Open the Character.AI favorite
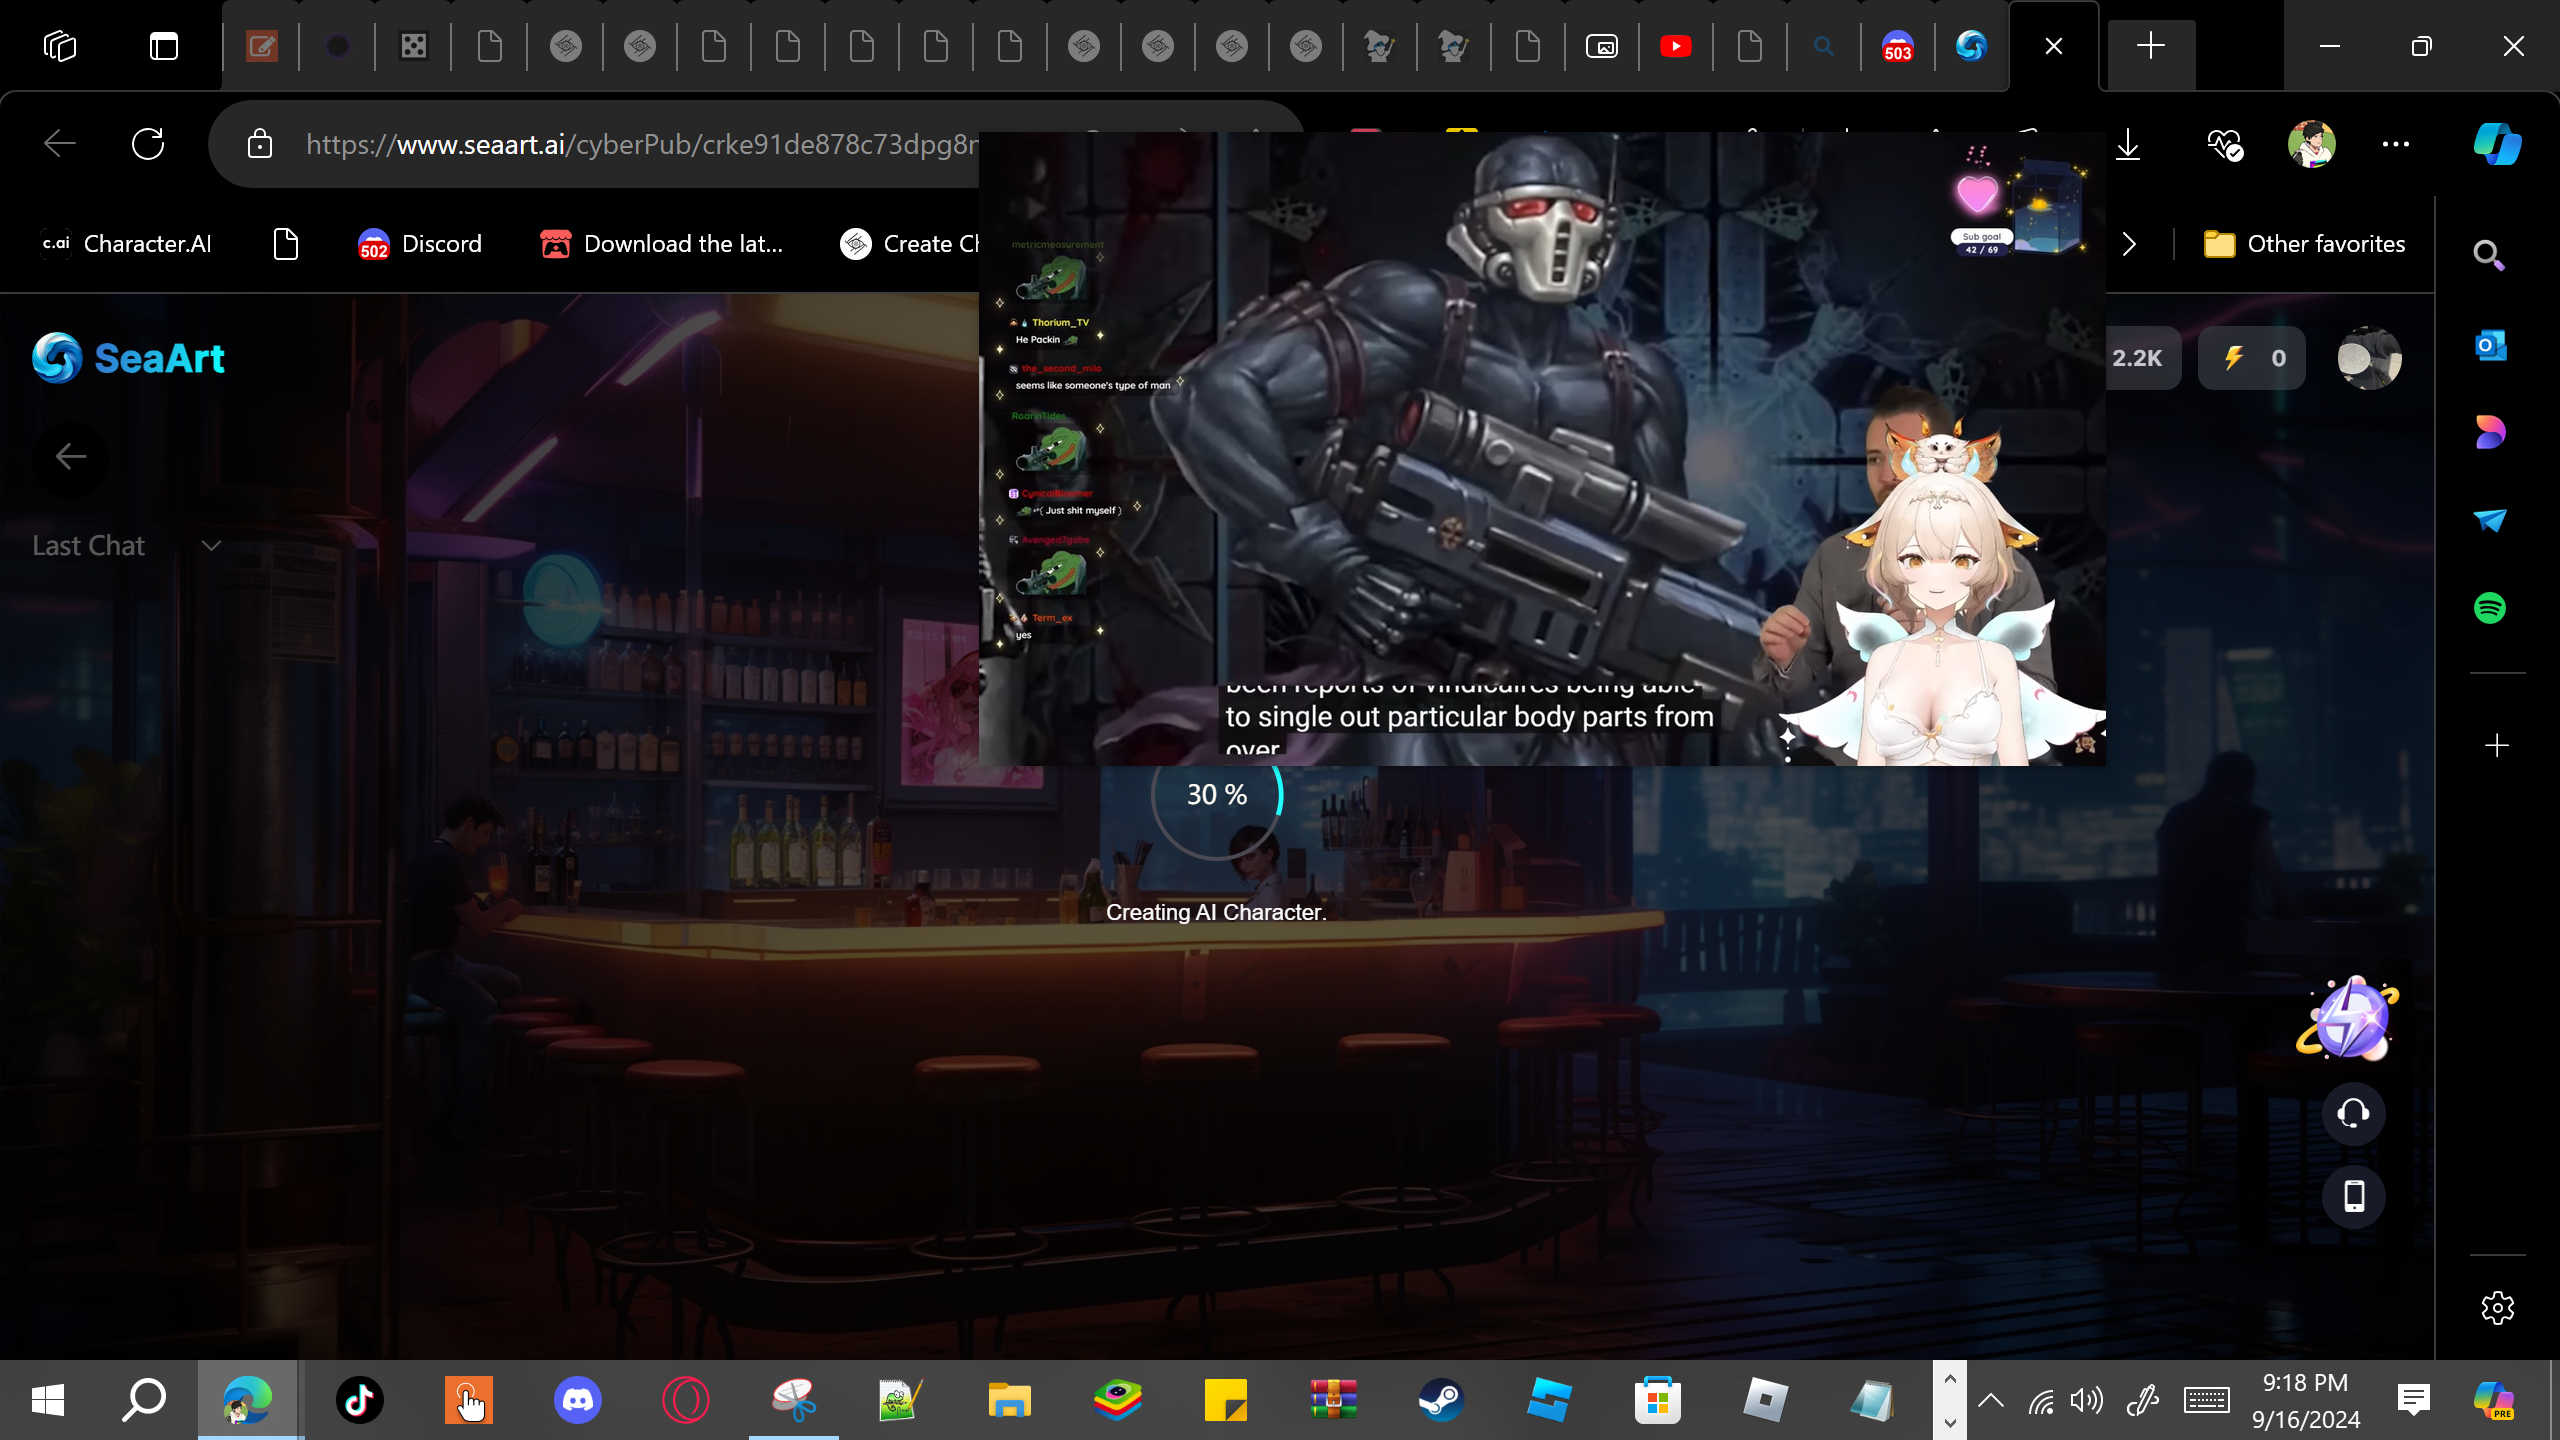The height and width of the screenshot is (1440, 2560). [x=126, y=244]
